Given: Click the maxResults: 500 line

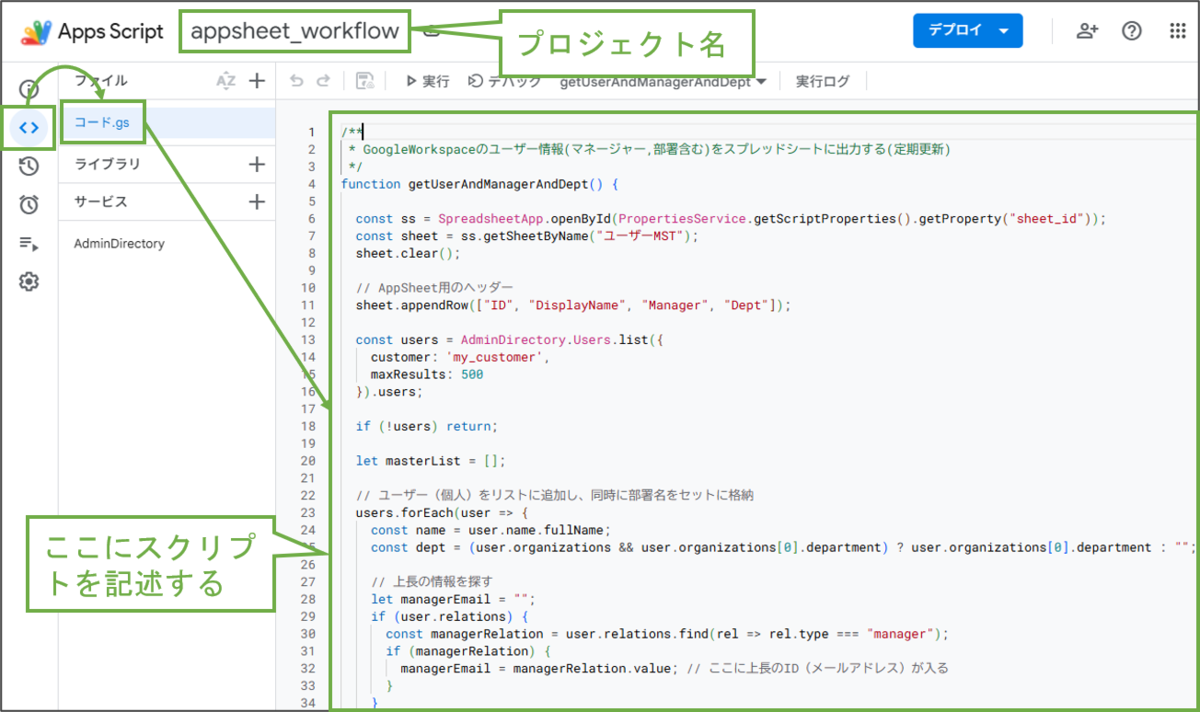Looking at the screenshot, I should point(427,374).
